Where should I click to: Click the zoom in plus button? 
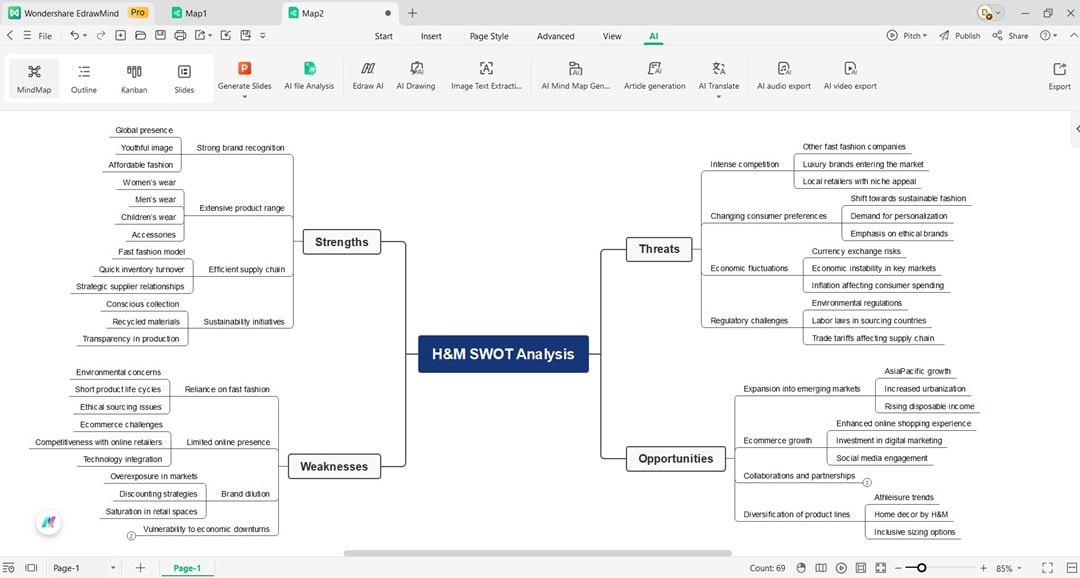(984, 568)
